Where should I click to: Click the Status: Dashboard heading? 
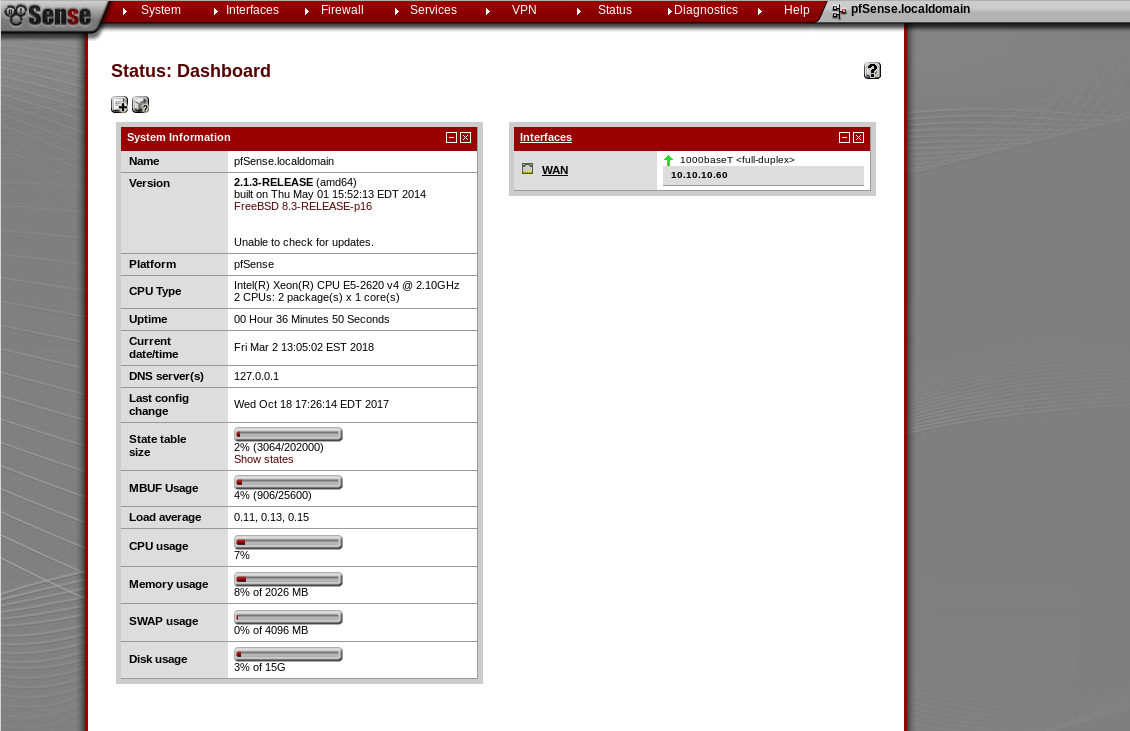coord(191,71)
